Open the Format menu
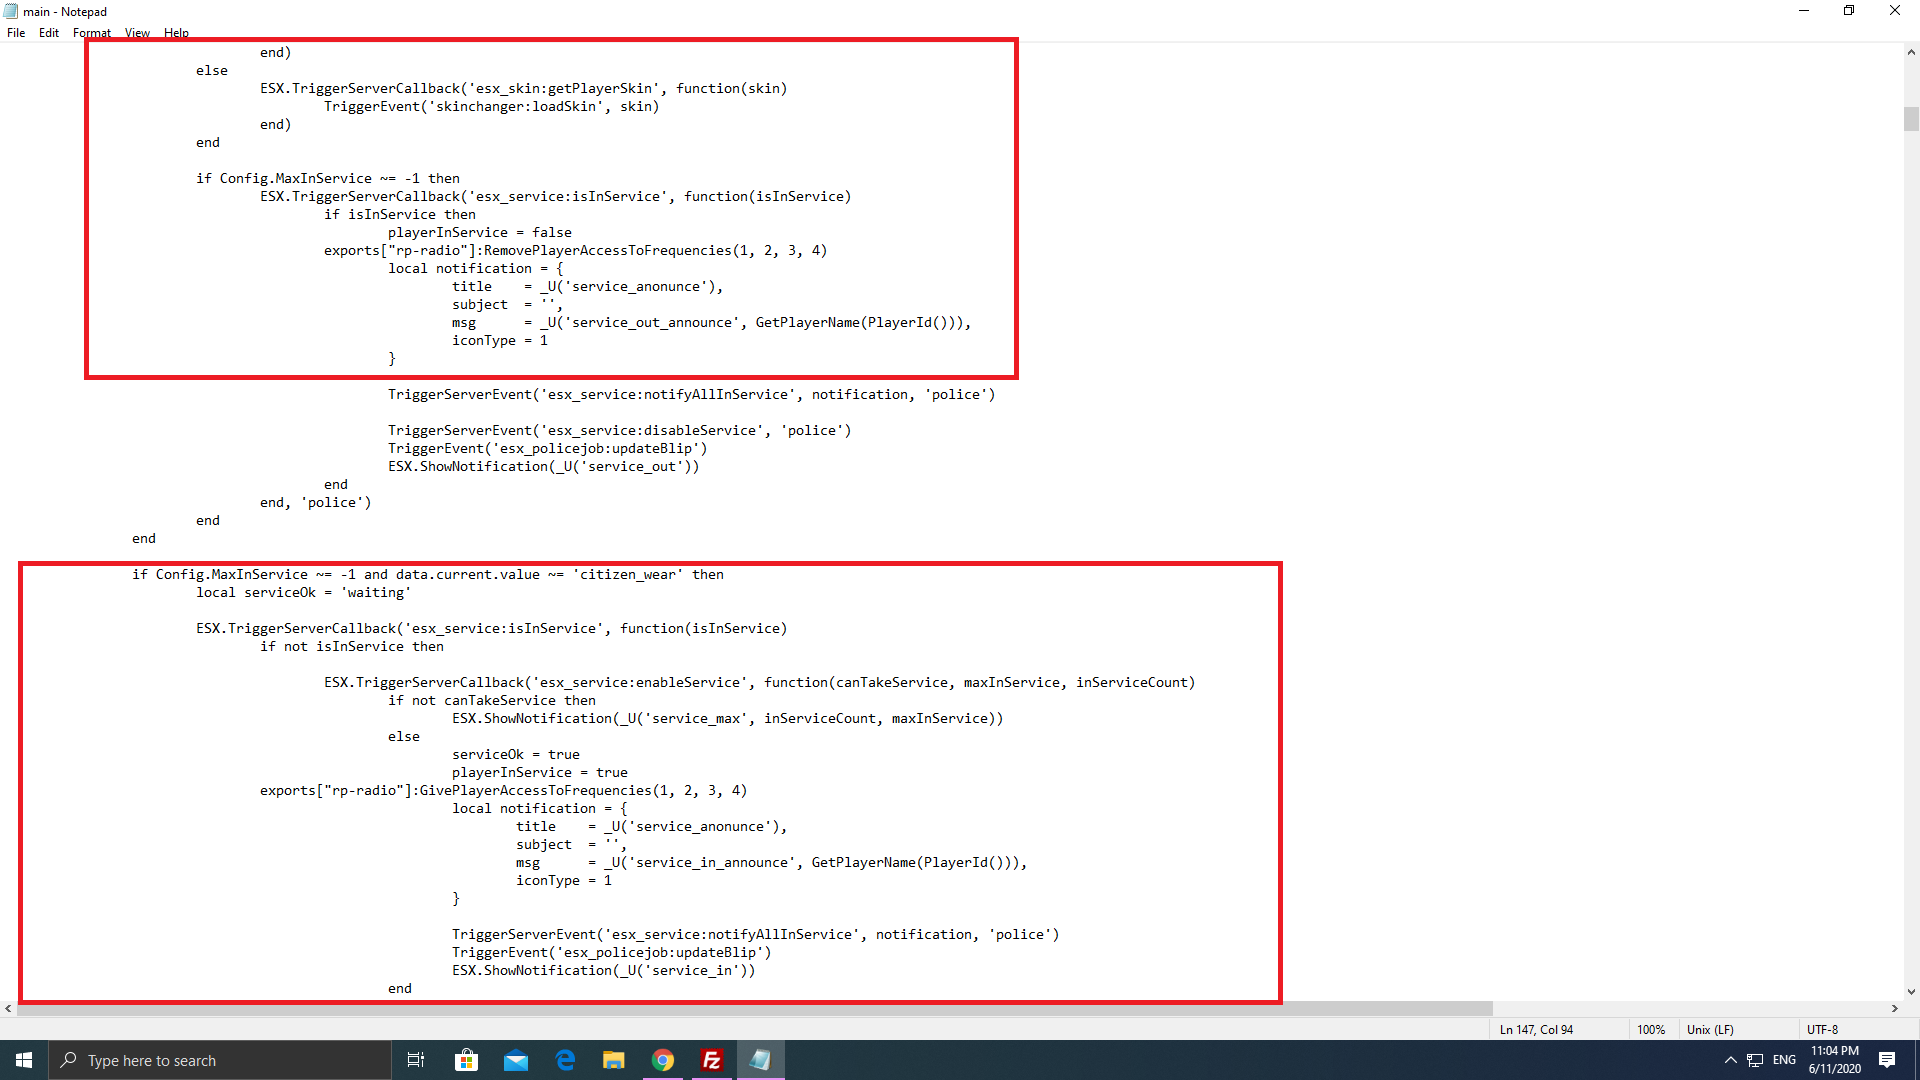This screenshot has width=1920, height=1080. [x=92, y=33]
